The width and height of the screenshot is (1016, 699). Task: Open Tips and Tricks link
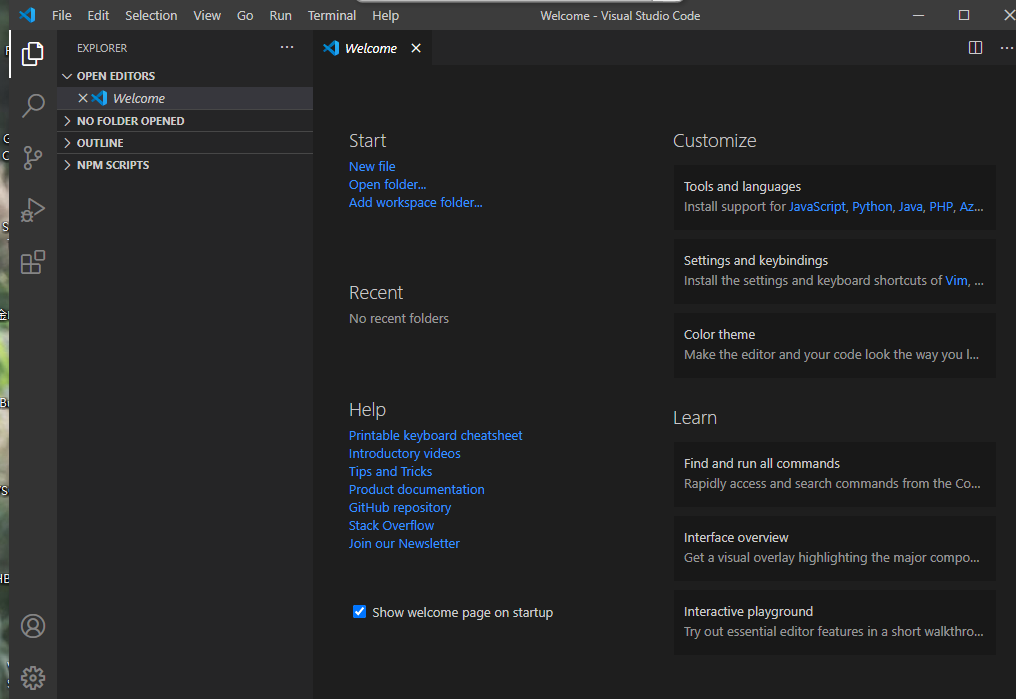(390, 472)
